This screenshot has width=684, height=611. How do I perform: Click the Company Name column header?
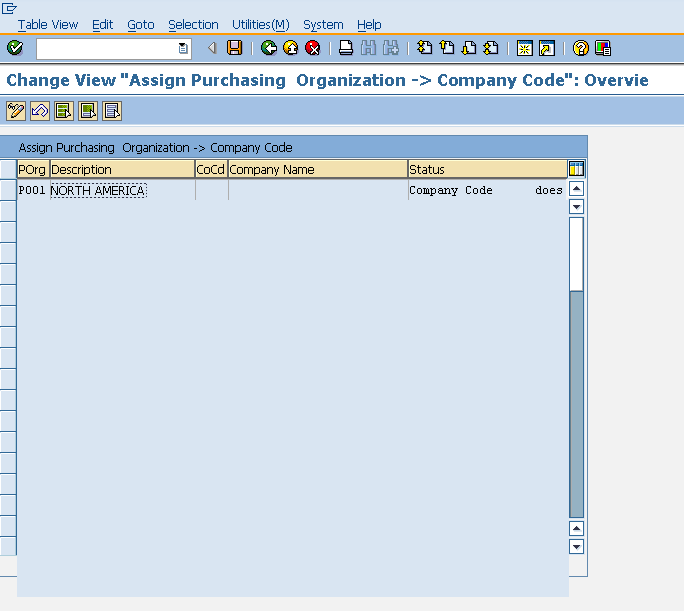coord(318,169)
